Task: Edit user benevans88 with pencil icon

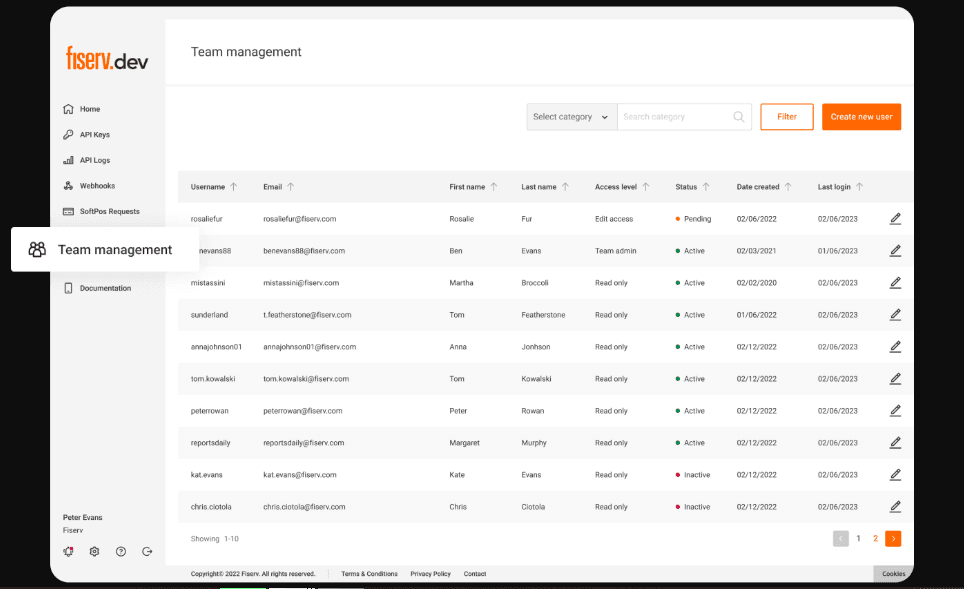Action: tap(895, 251)
